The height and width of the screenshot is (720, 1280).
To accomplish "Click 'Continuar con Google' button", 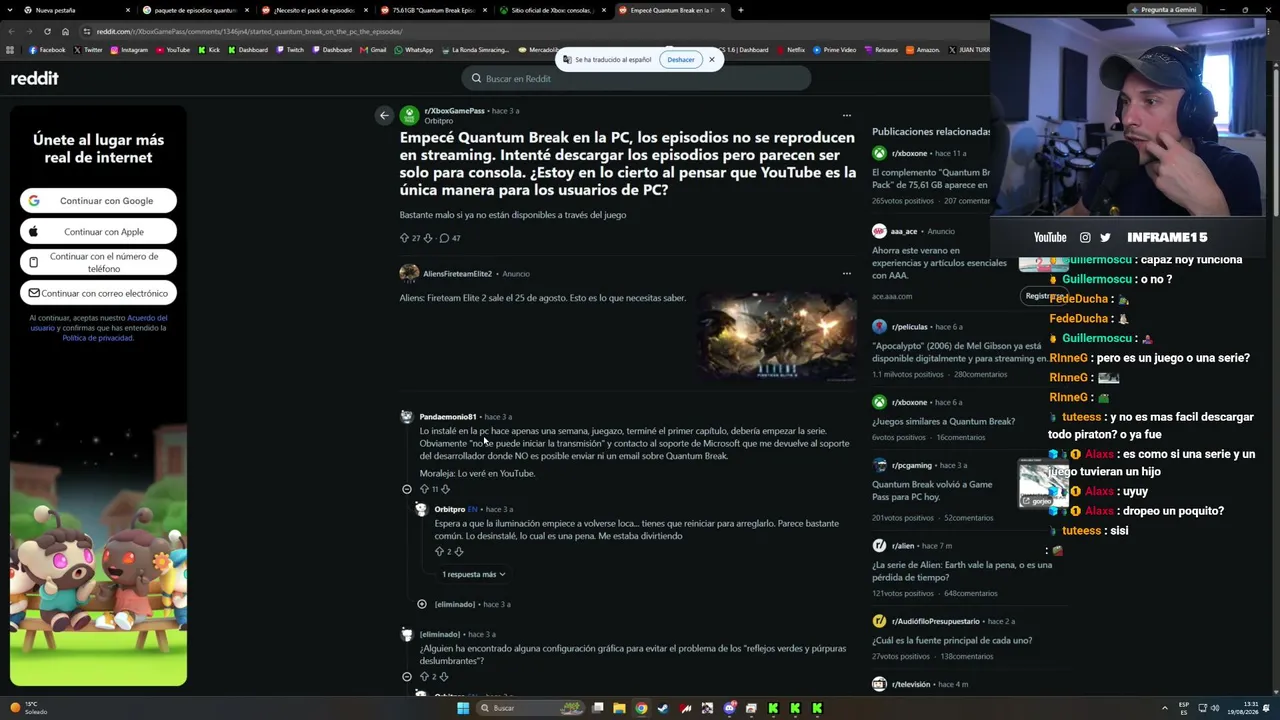I will coord(98,201).
